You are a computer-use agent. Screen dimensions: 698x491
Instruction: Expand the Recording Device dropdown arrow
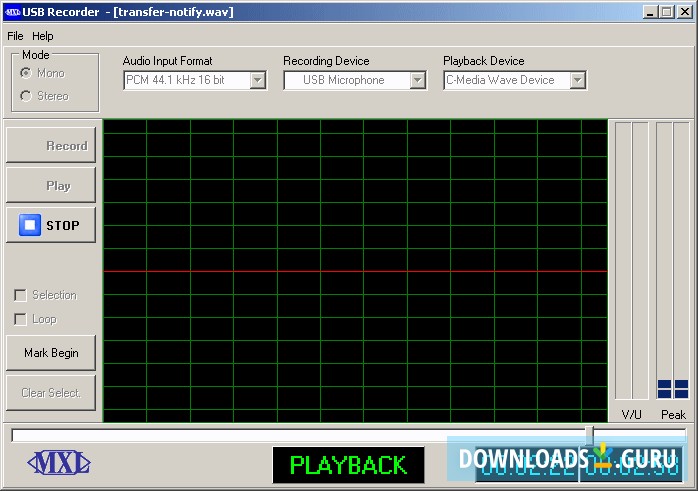click(x=418, y=81)
